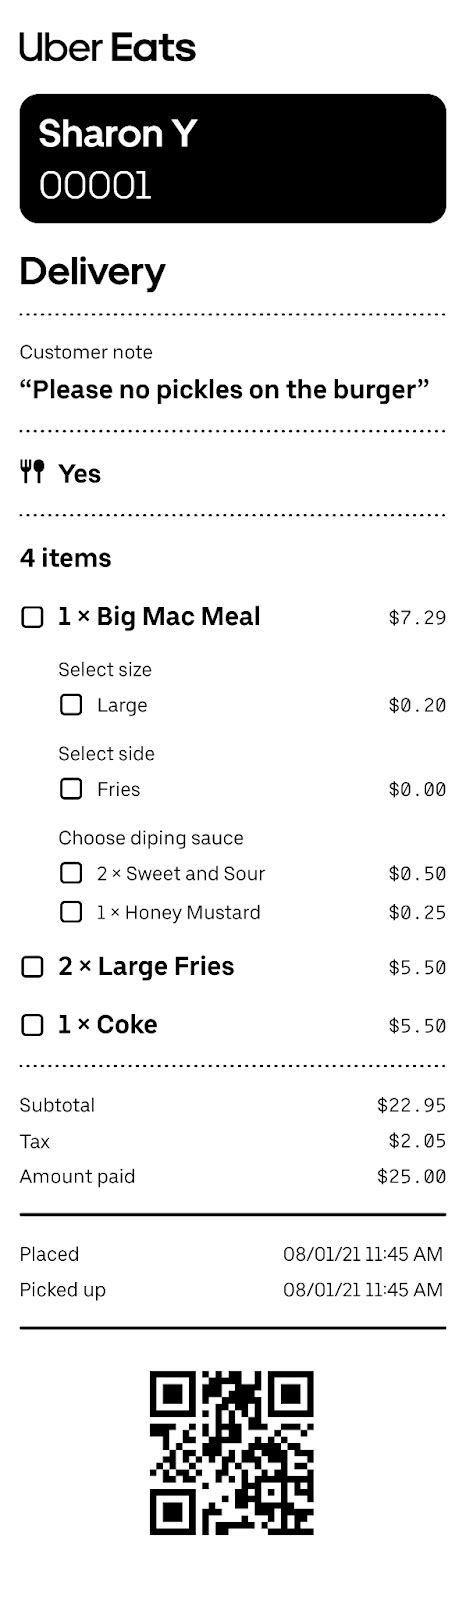Viewport: 466px width, 1600px height.
Task: Check off the 2 × Large Fries item
Action: (33, 967)
